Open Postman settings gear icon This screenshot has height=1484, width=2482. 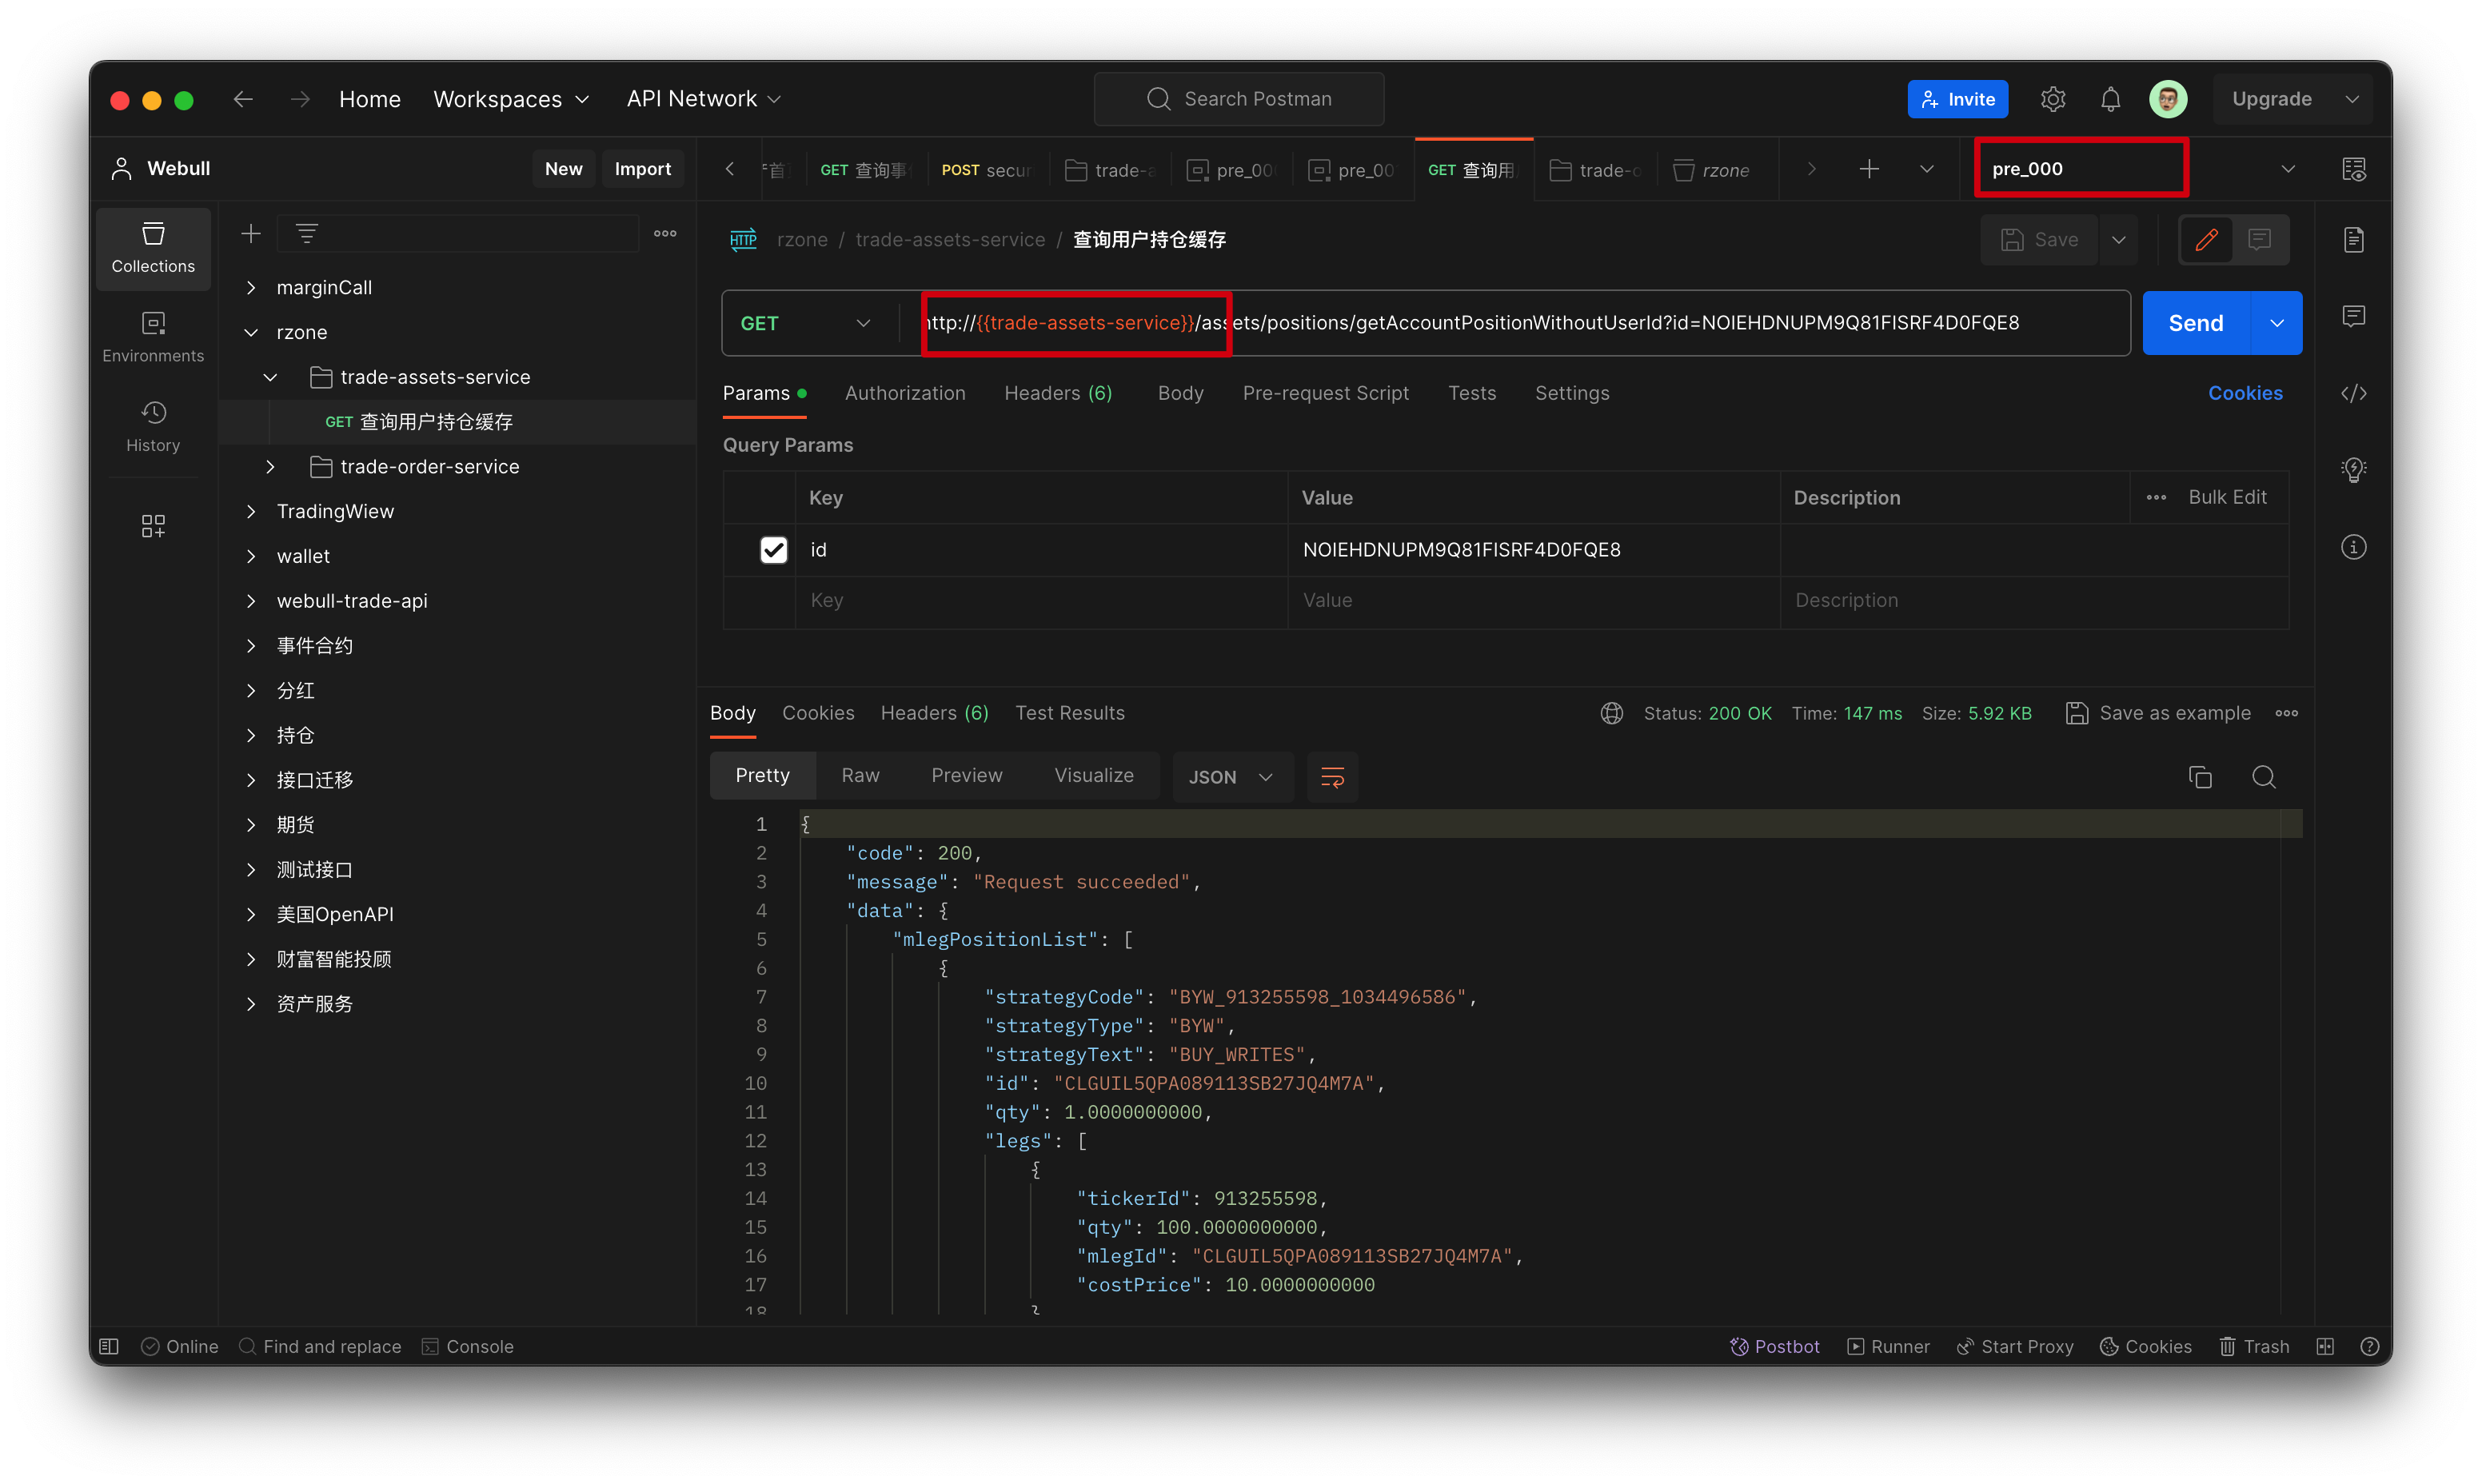point(2053,99)
